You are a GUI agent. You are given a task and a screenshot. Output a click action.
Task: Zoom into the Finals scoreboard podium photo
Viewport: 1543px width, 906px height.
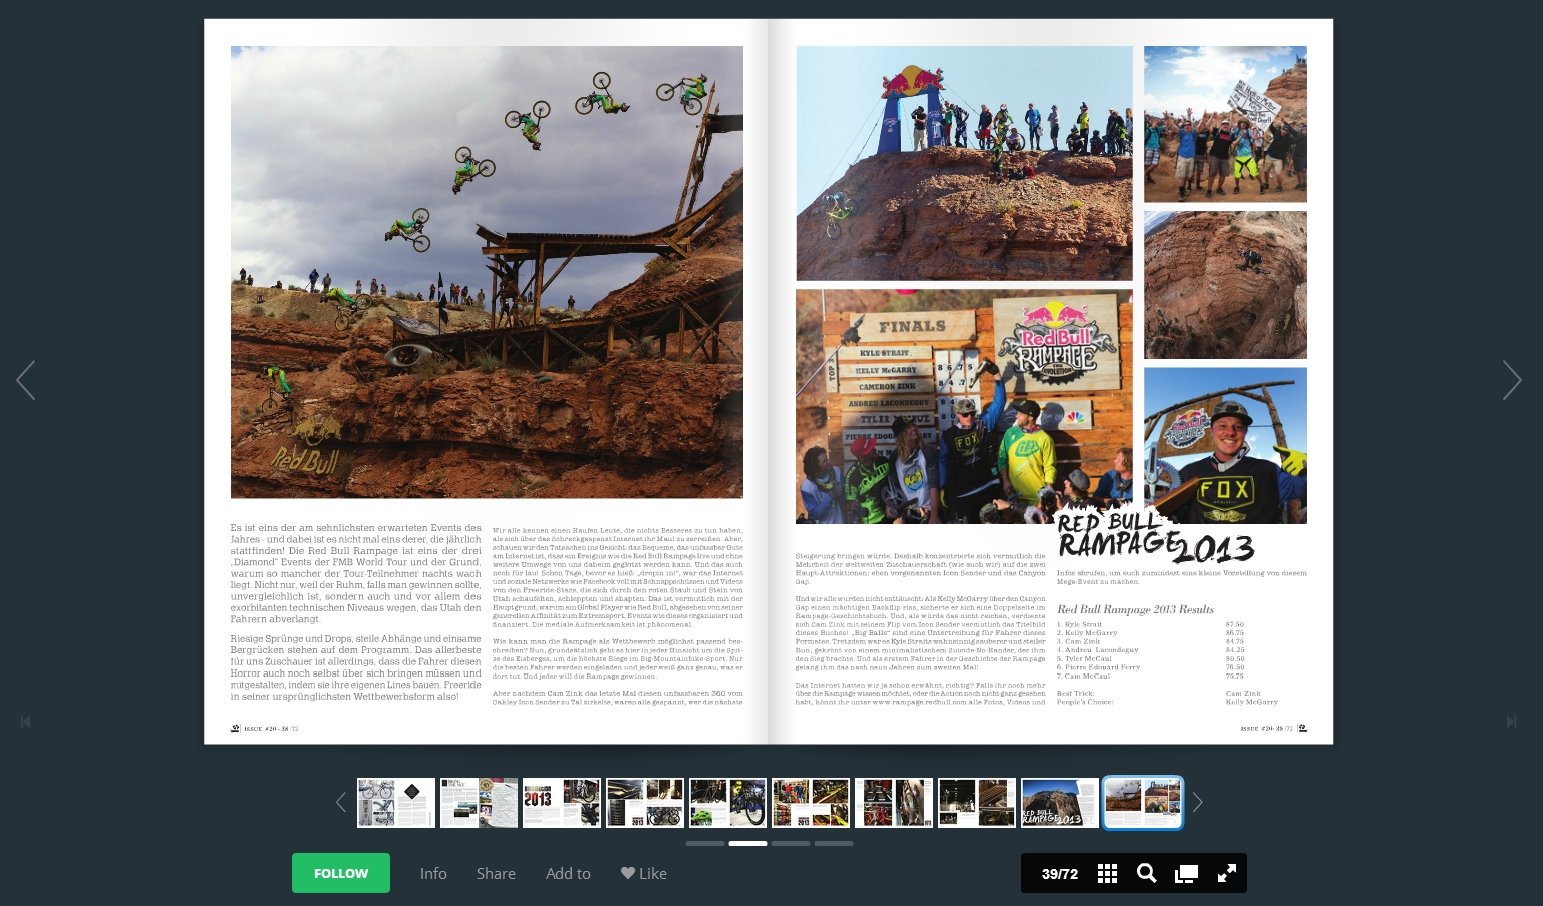click(965, 407)
